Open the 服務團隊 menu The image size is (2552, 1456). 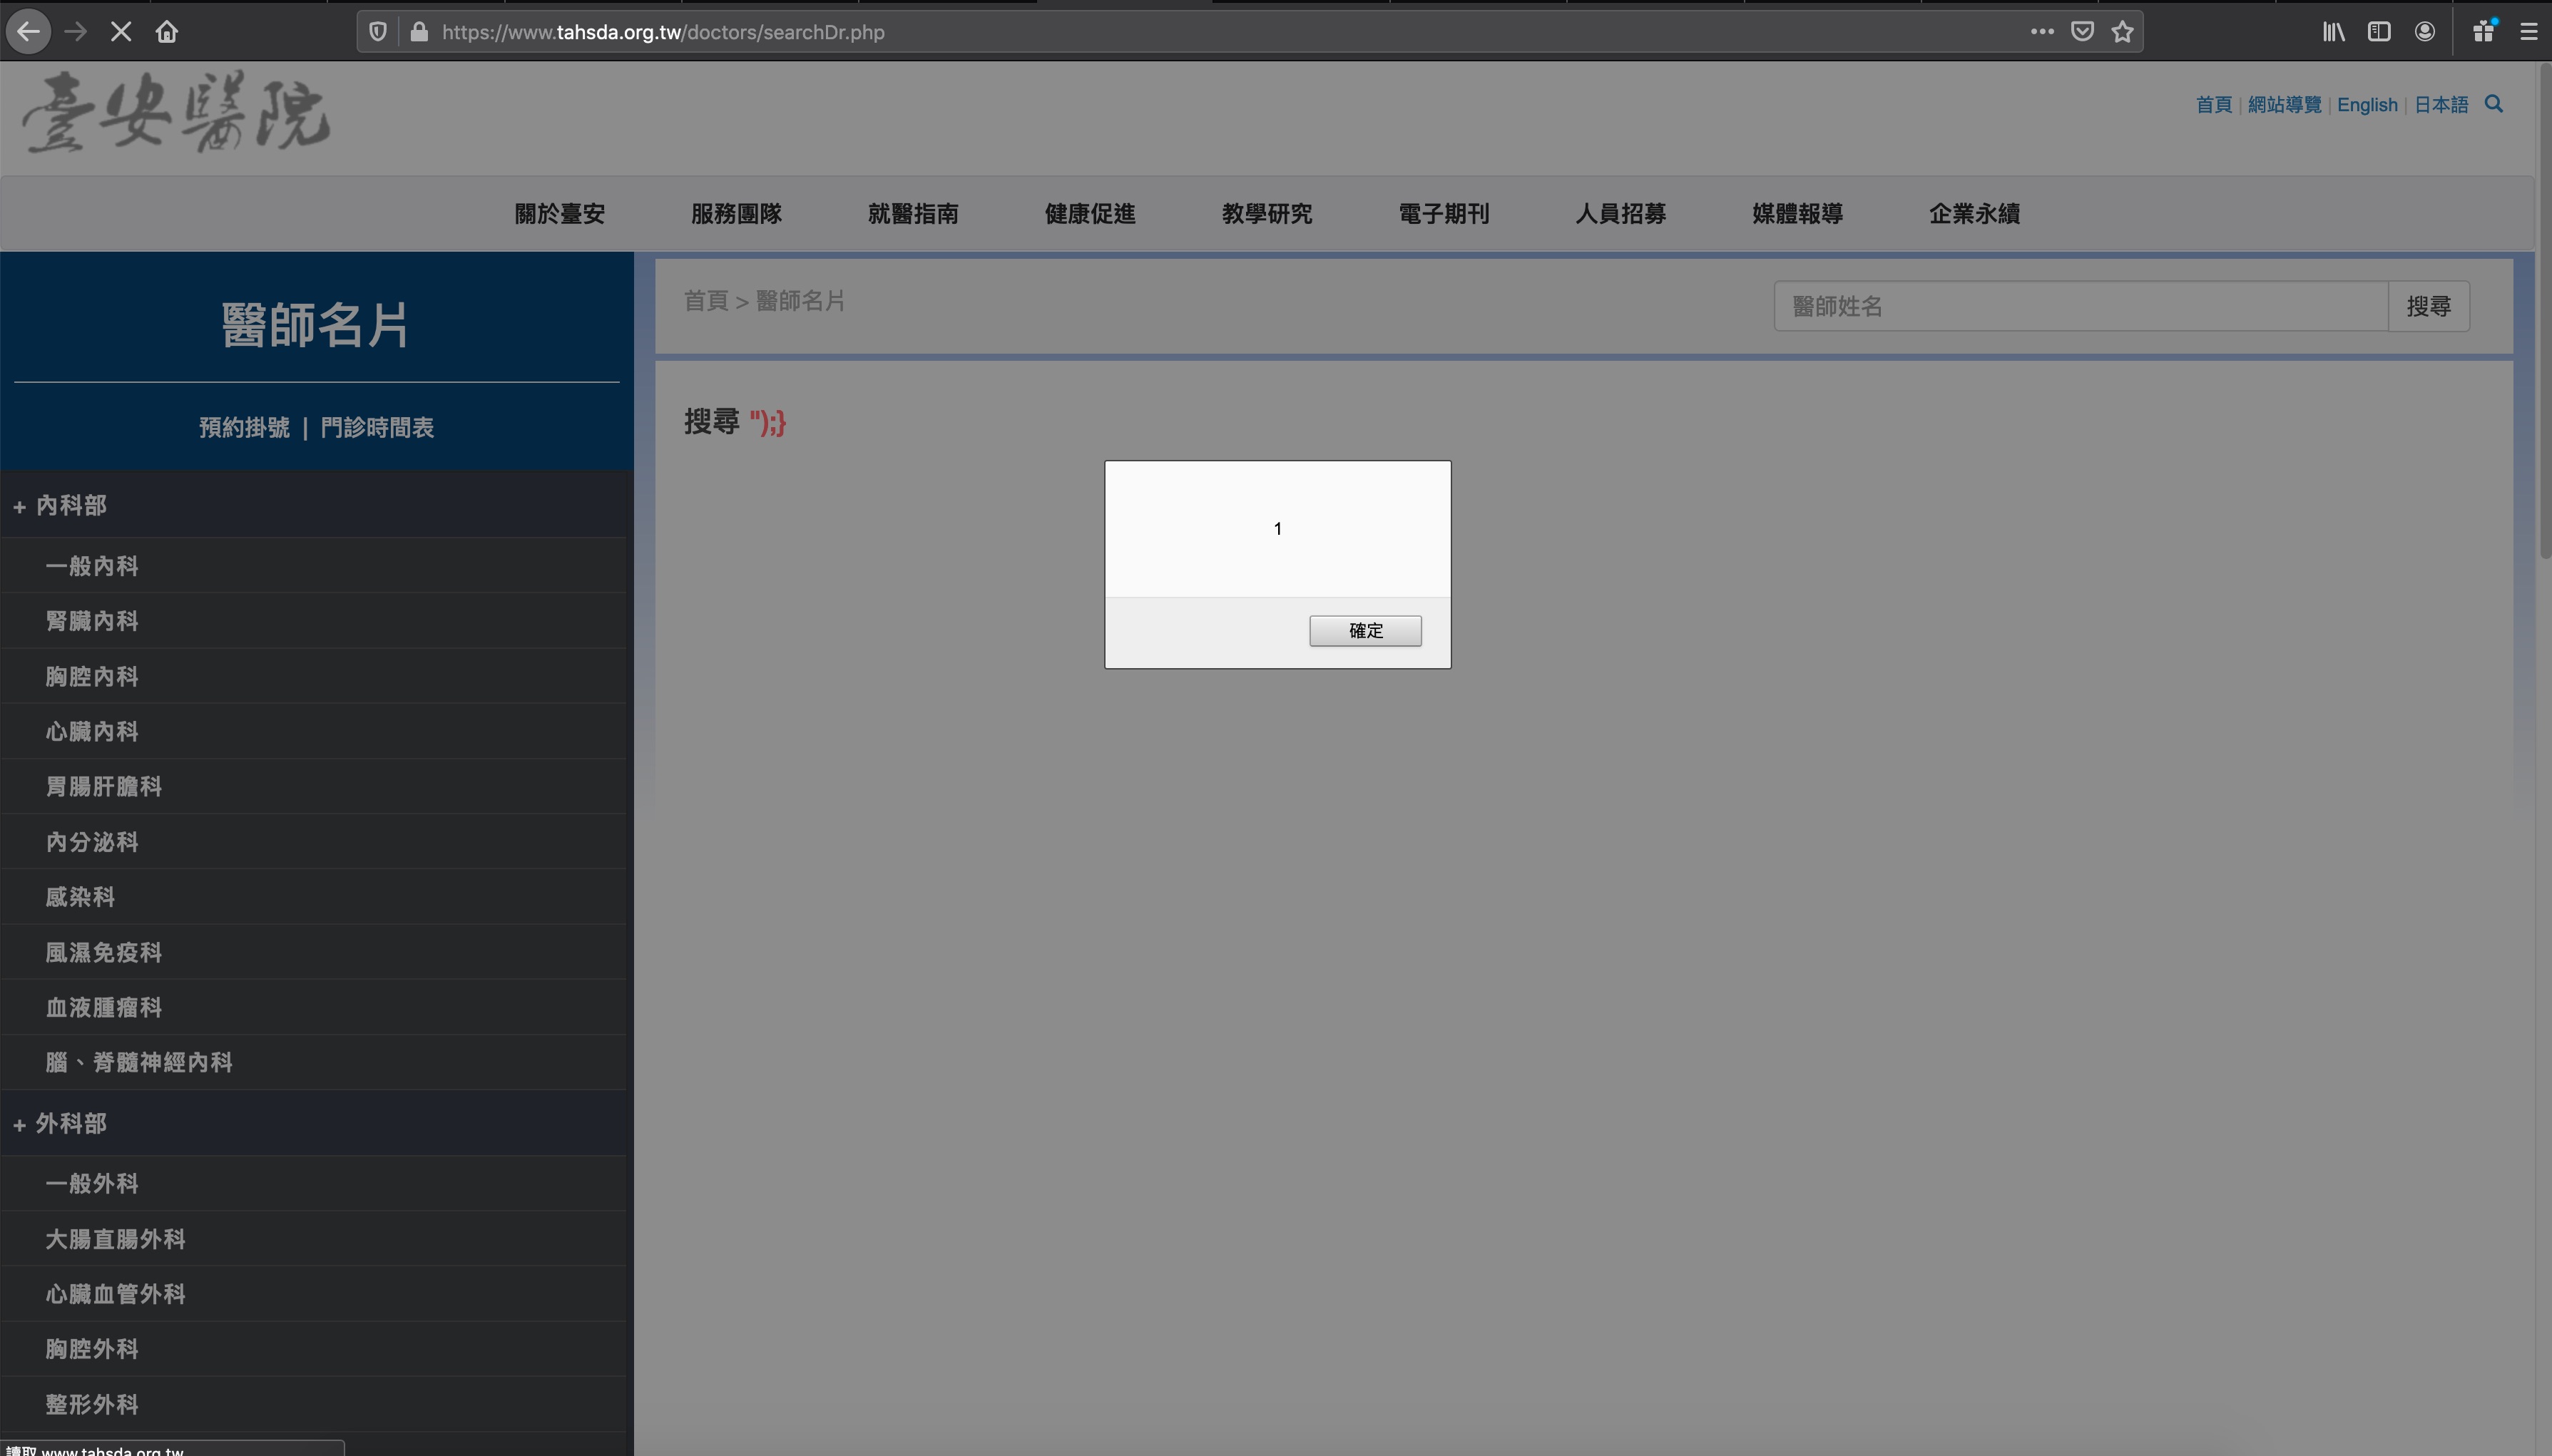(737, 214)
